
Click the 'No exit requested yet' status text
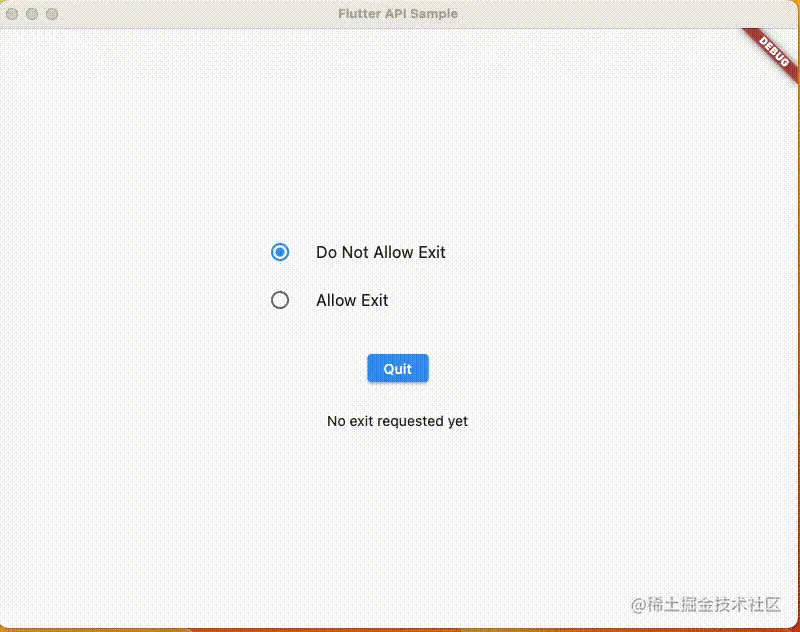coord(397,421)
